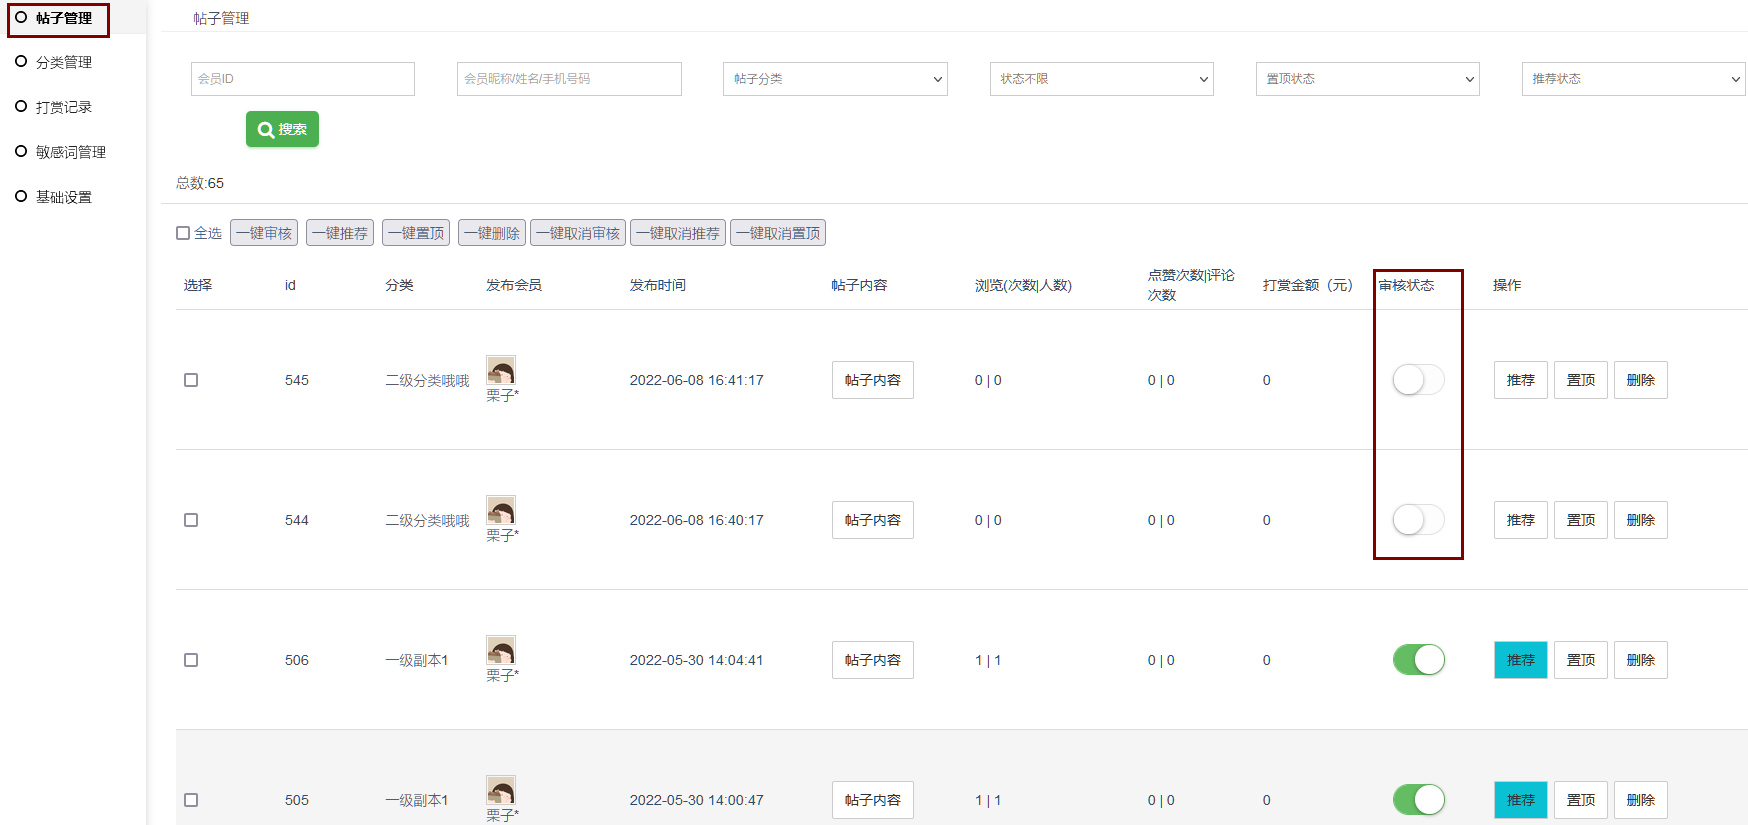The width and height of the screenshot is (1748, 825).
Task: Open the 置顶状态 dropdown
Action: (x=1367, y=79)
